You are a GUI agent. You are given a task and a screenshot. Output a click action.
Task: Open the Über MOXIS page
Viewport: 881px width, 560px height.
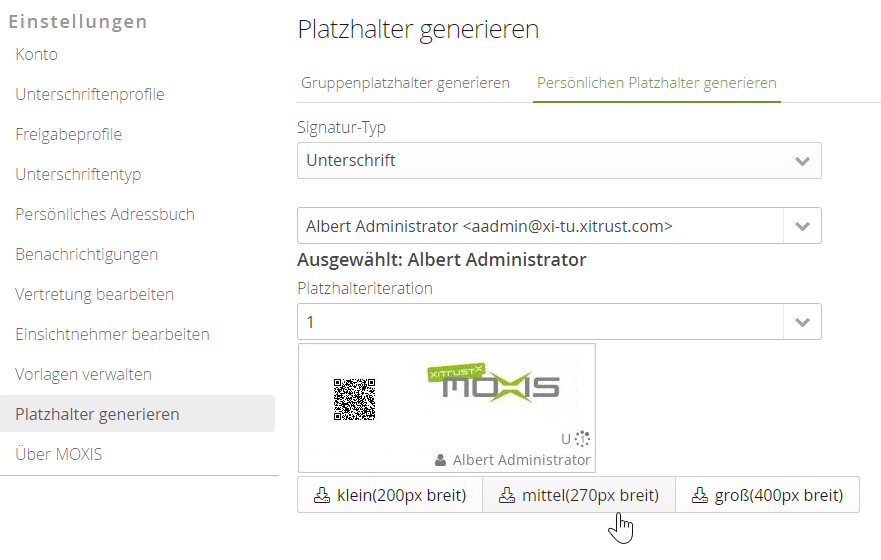[x=59, y=454]
